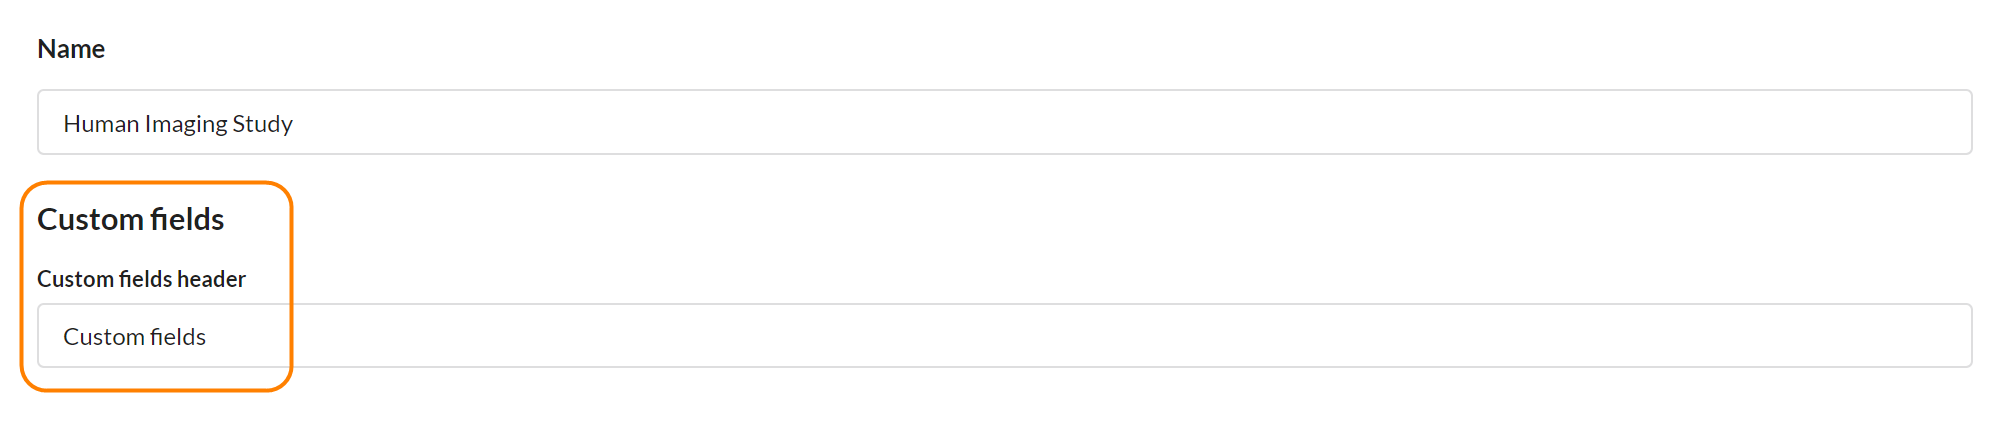This screenshot has height=429, width=2008.
Task: Click the Custom fields text inside input
Action: click(134, 337)
